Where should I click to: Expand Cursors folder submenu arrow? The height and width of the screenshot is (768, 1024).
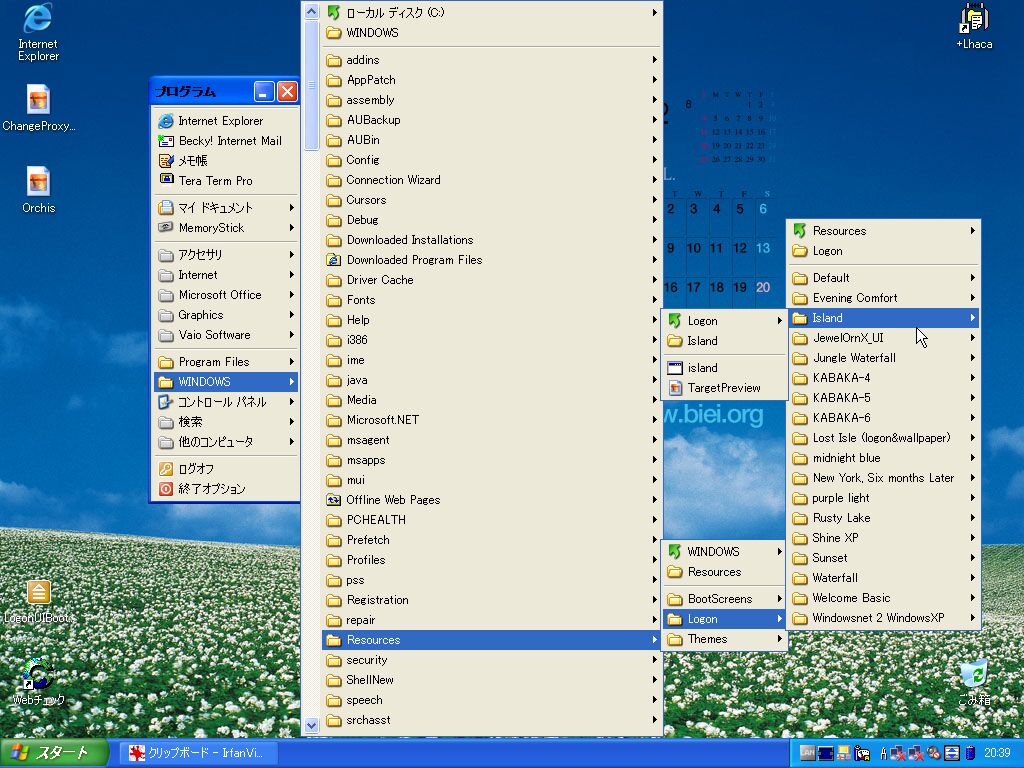654,200
